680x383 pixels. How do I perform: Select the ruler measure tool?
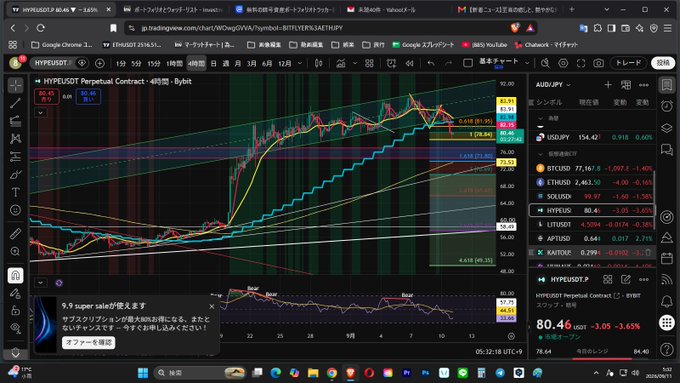[15, 233]
